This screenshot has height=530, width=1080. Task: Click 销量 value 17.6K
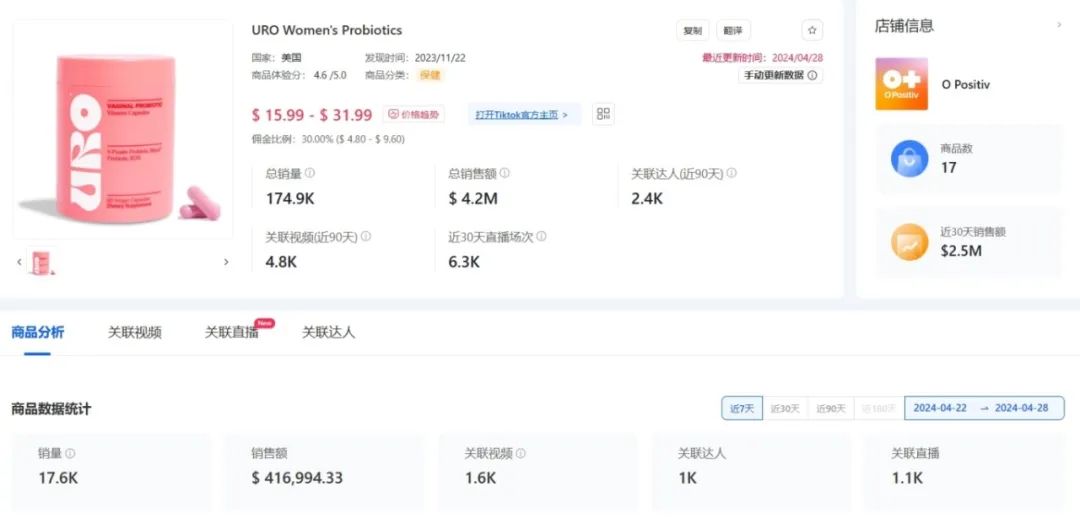(x=58, y=478)
